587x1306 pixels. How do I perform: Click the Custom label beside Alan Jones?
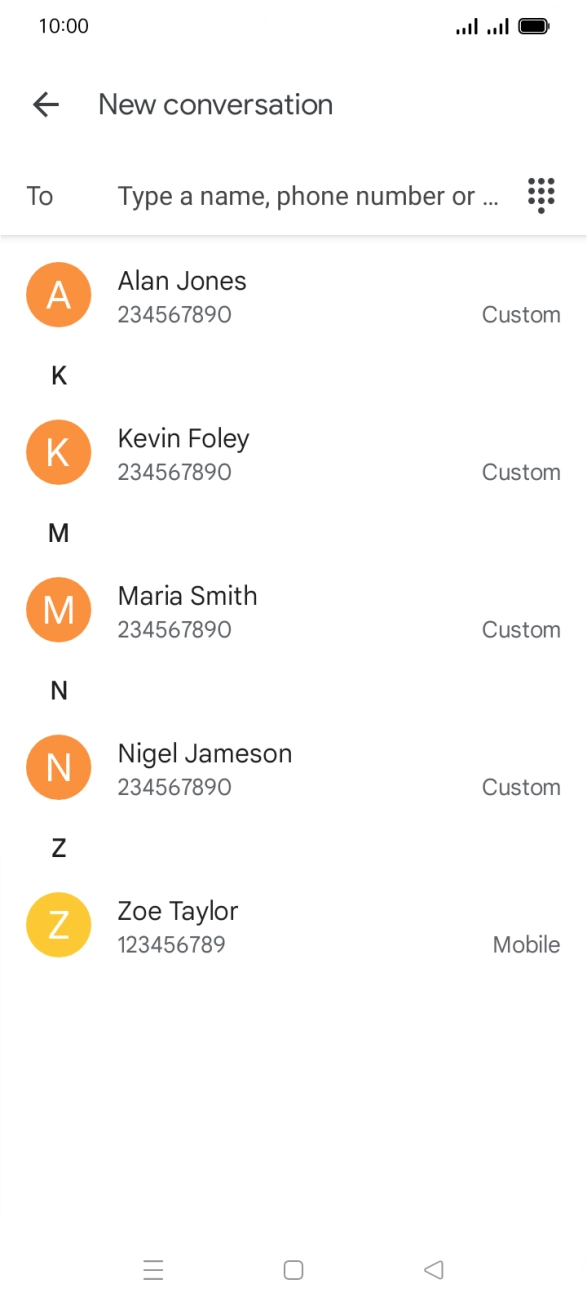click(x=521, y=314)
